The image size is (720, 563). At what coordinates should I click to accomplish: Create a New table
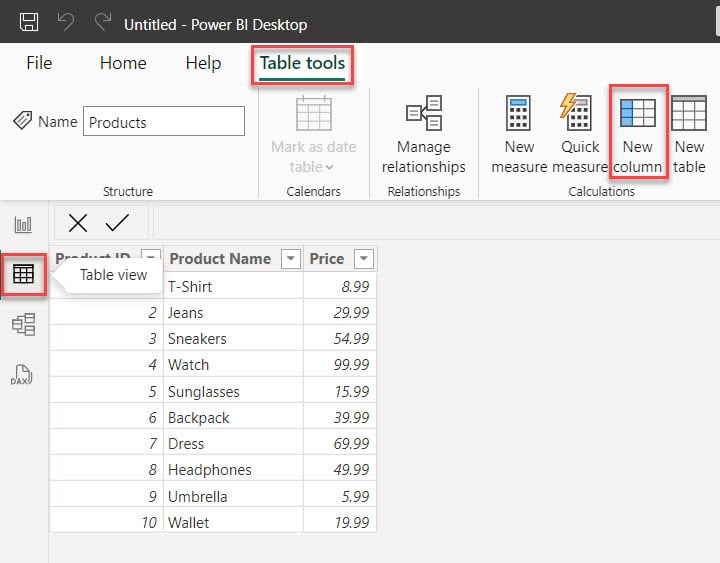(x=689, y=135)
